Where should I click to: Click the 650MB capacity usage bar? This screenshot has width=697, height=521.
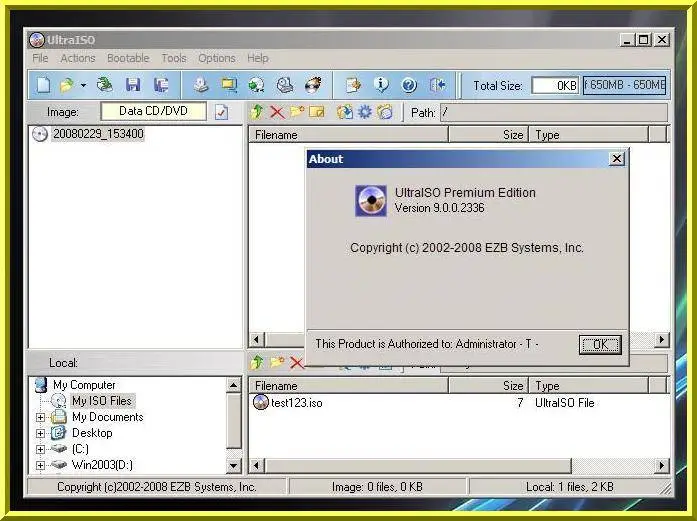pos(625,85)
